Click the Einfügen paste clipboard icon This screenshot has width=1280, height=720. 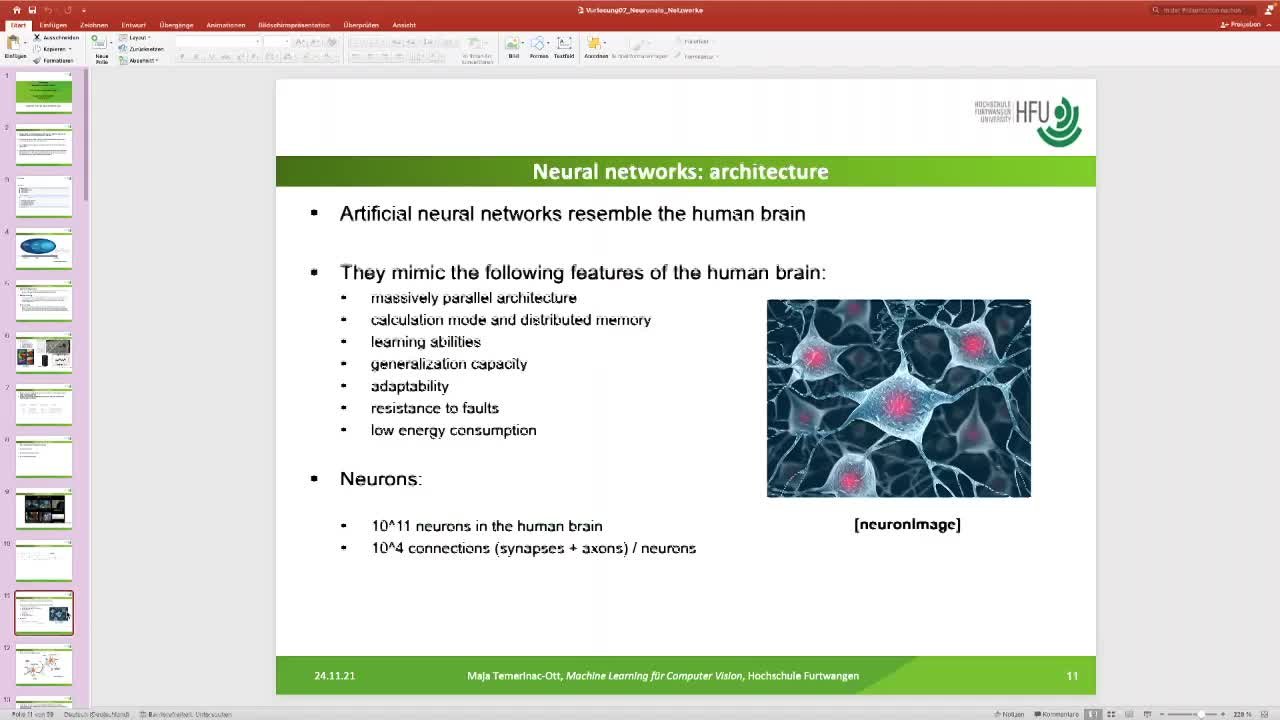point(14,42)
